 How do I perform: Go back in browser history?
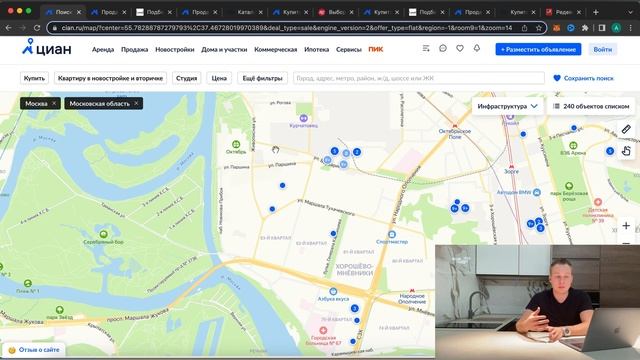point(9,28)
